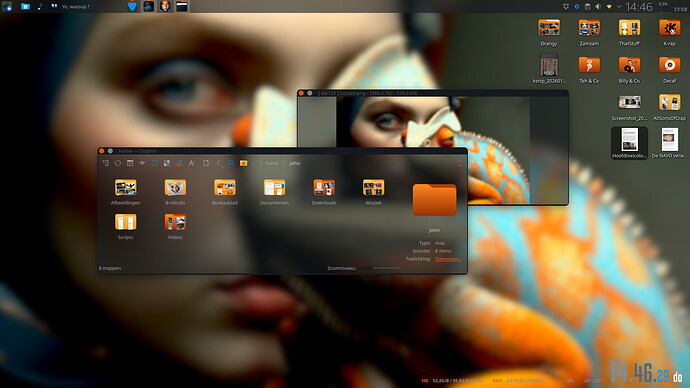The width and height of the screenshot is (690, 388).
Task: Expand hidden system tray icons arrow
Action: tap(619, 7)
